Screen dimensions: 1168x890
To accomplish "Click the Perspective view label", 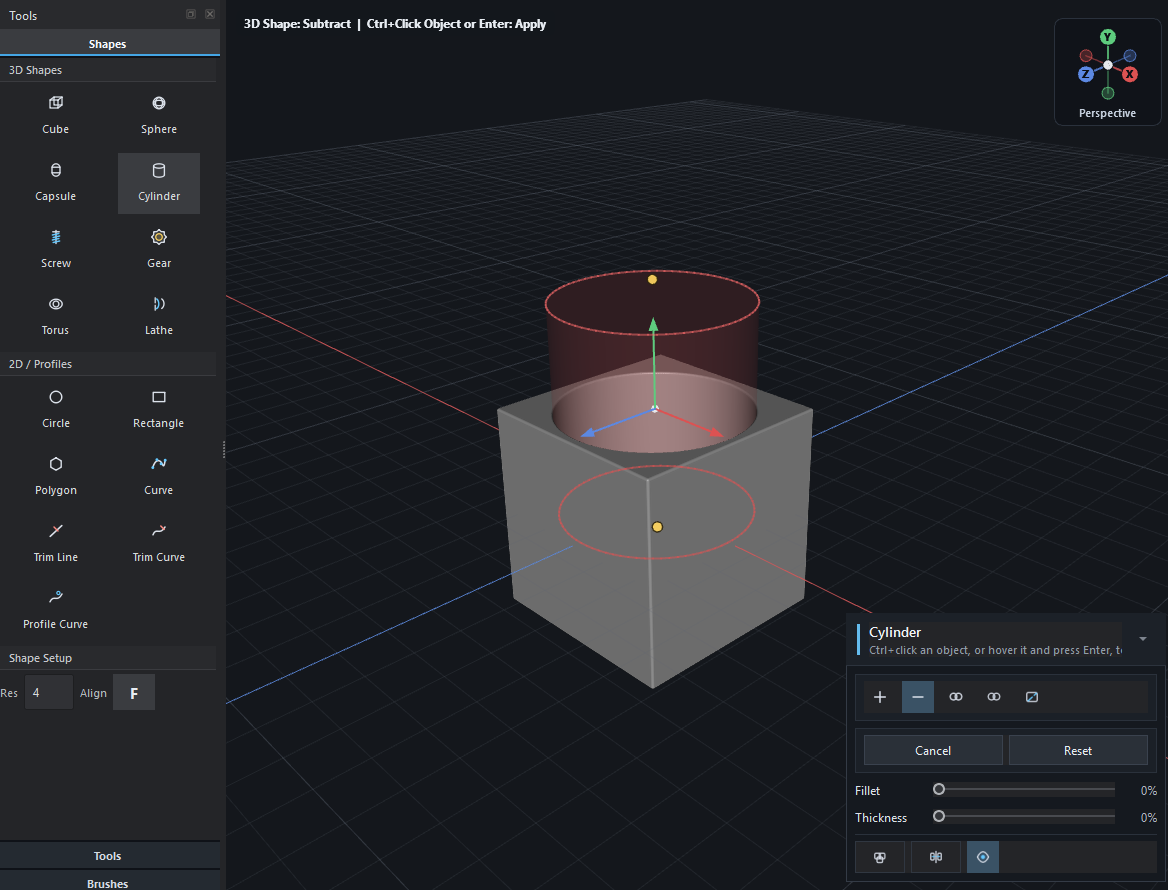I will pyautogui.click(x=1107, y=113).
